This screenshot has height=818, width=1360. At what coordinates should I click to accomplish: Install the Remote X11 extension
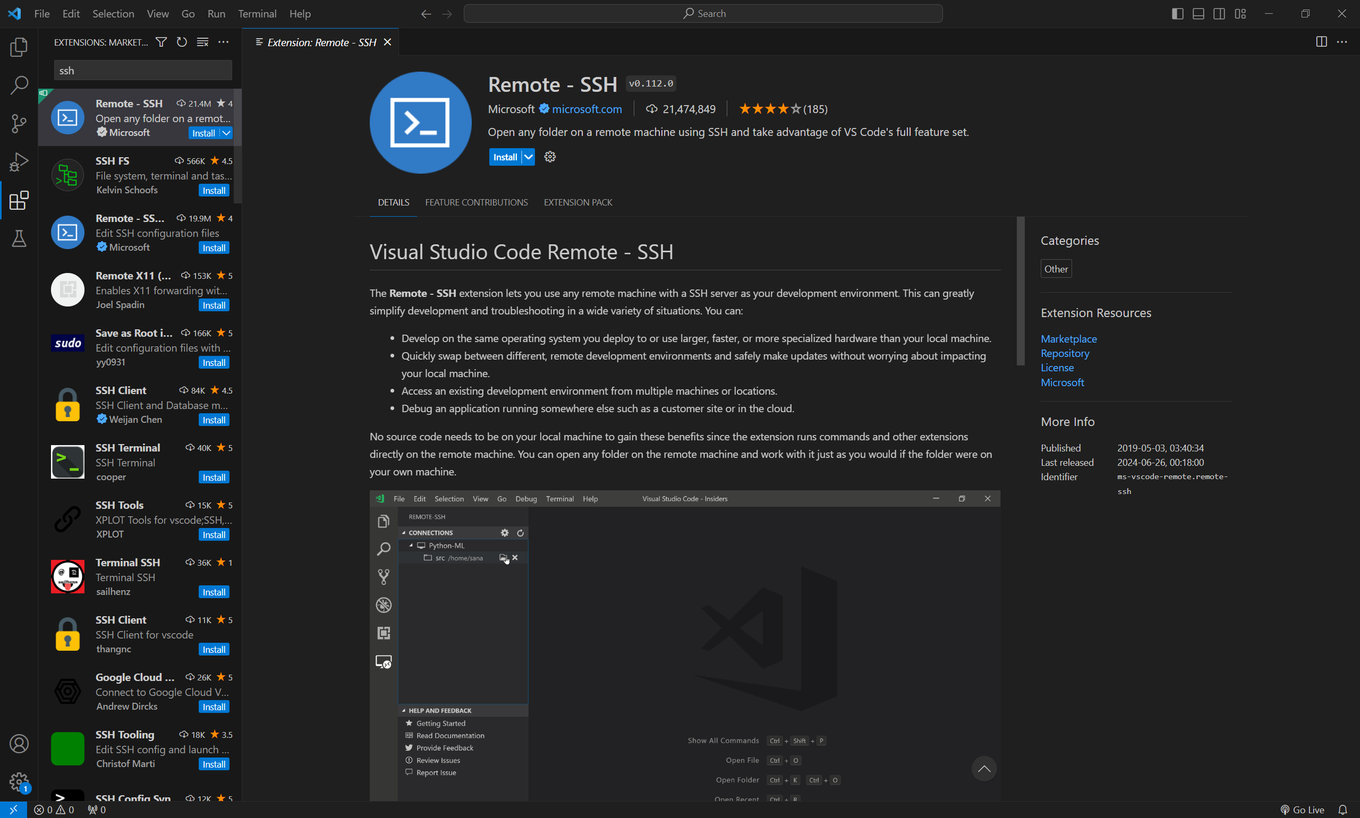pyautogui.click(x=214, y=305)
